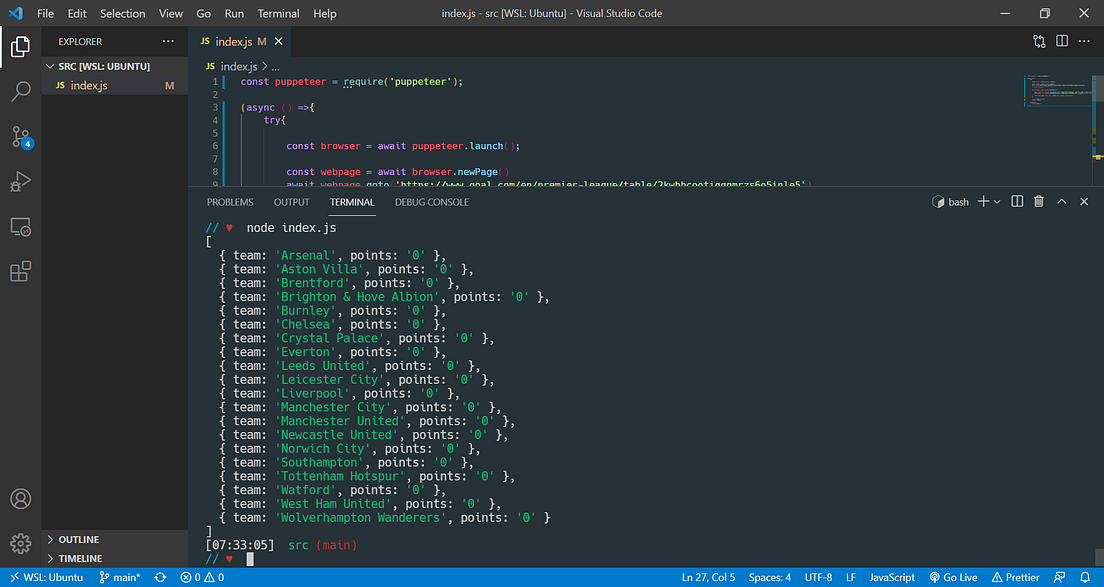Open the Explorer view in activity bar
The image size is (1104, 587).
click(20, 46)
